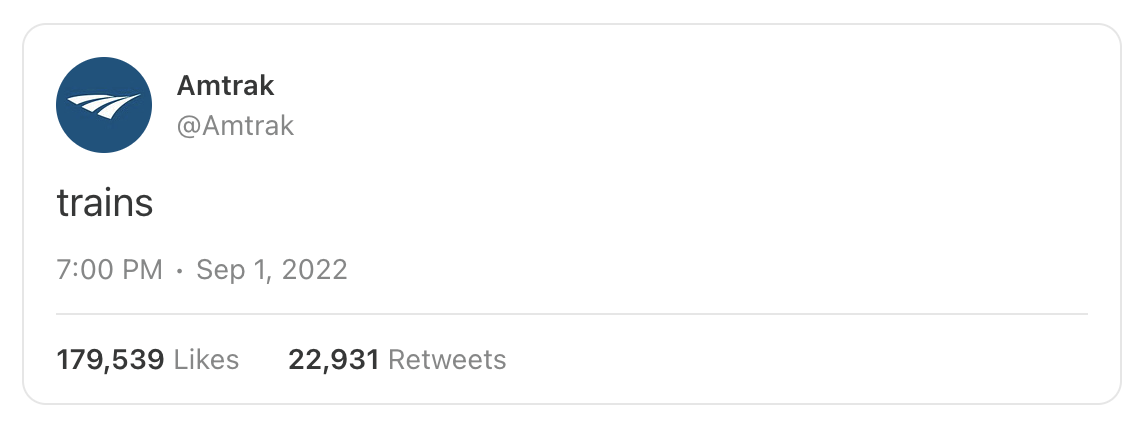Open the Amtrak display name link

point(225,86)
